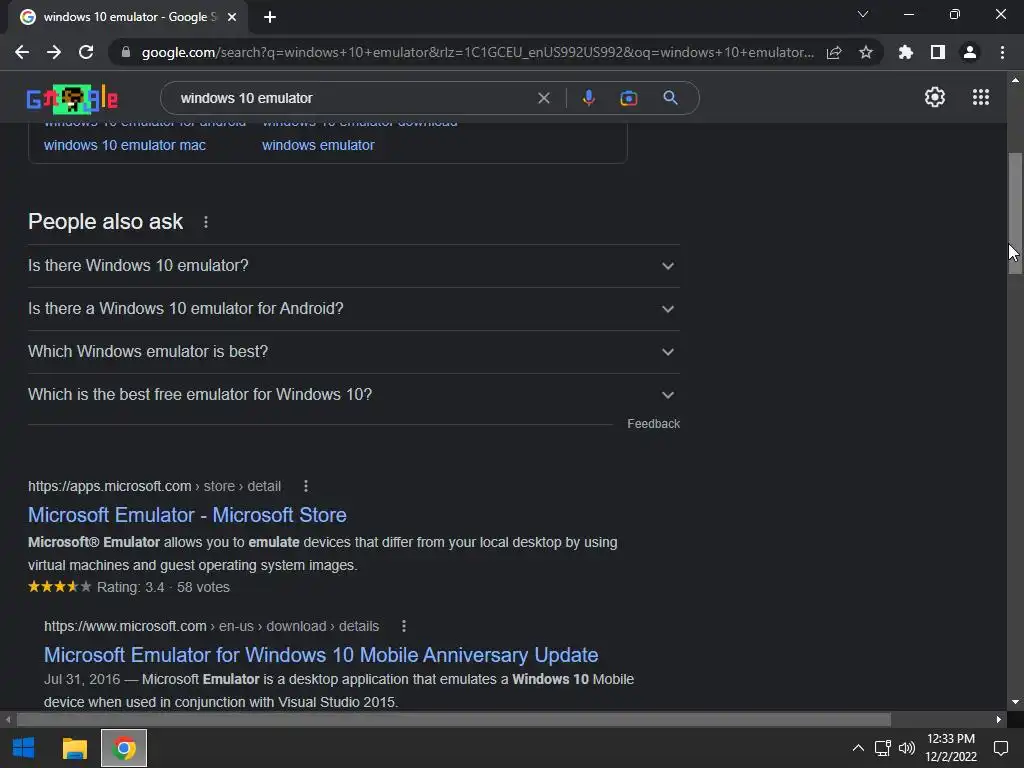Image resolution: width=1024 pixels, height=768 pixels.
Task: Click scroll right arrow on horizontal scrollbar
Action: pyautogui.click(x=999, y=720)
